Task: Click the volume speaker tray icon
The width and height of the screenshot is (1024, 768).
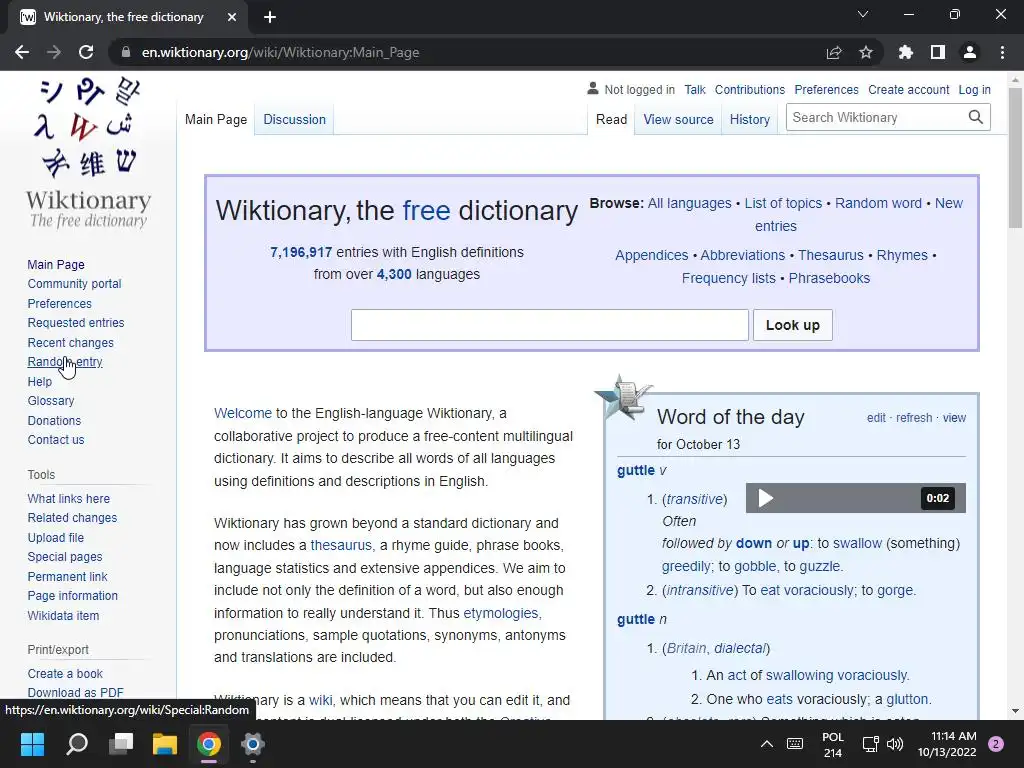Action: click(895, 744)
